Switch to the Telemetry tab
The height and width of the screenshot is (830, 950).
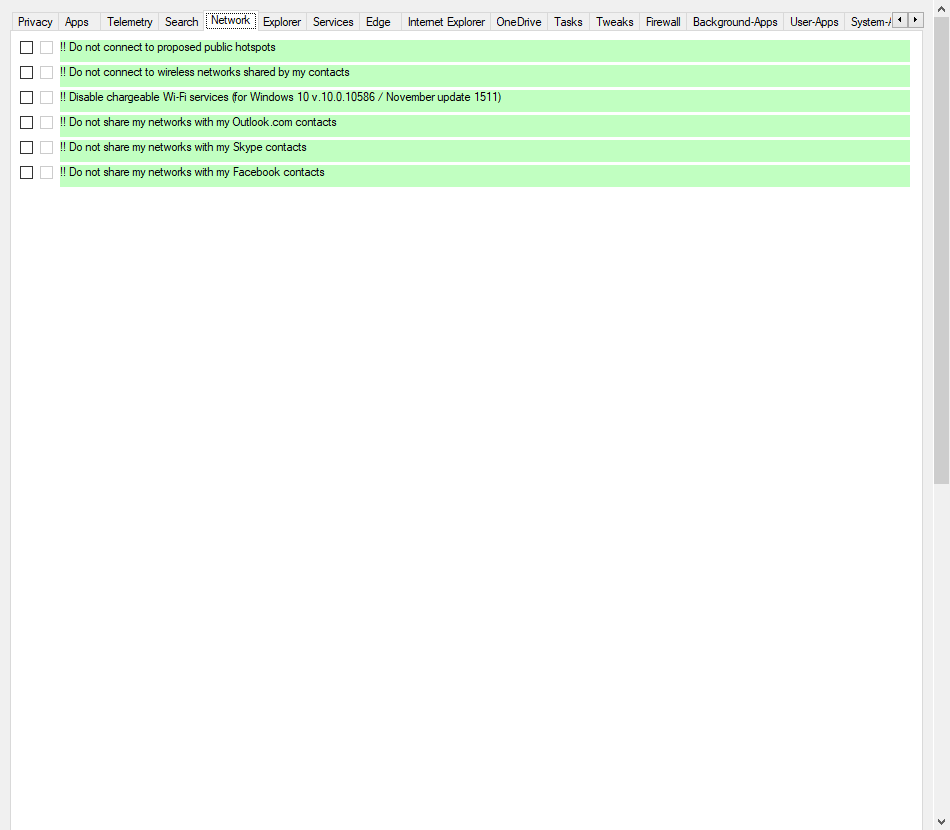point(130,22)
